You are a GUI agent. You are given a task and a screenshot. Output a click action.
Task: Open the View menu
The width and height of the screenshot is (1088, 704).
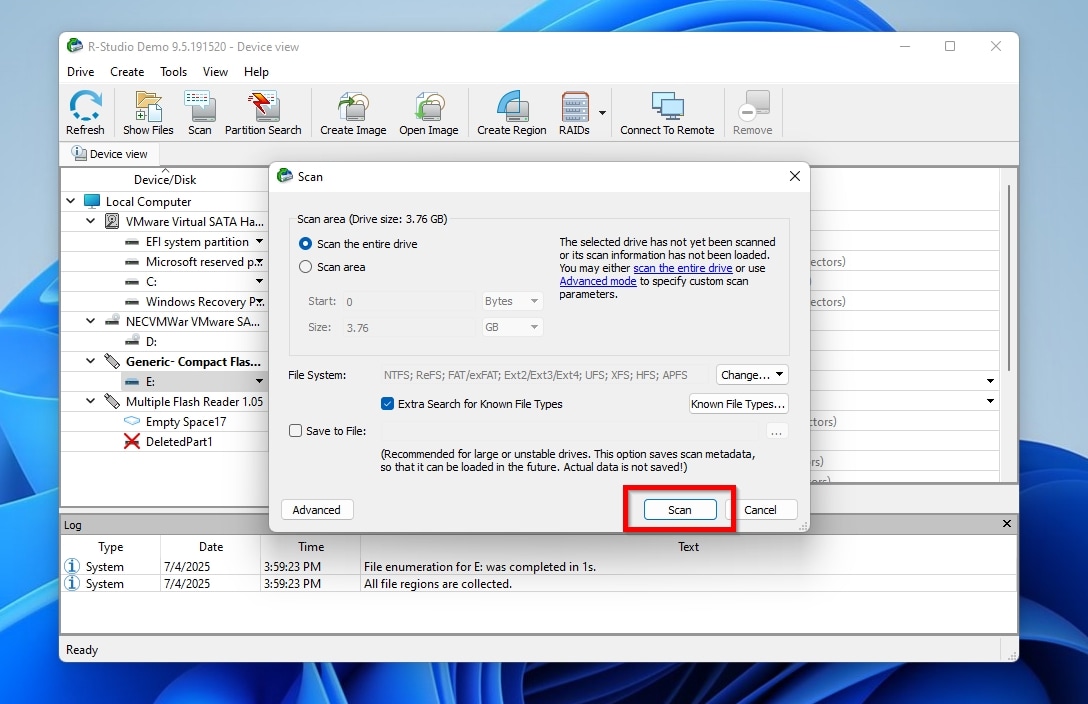click(x=215, y=71)
